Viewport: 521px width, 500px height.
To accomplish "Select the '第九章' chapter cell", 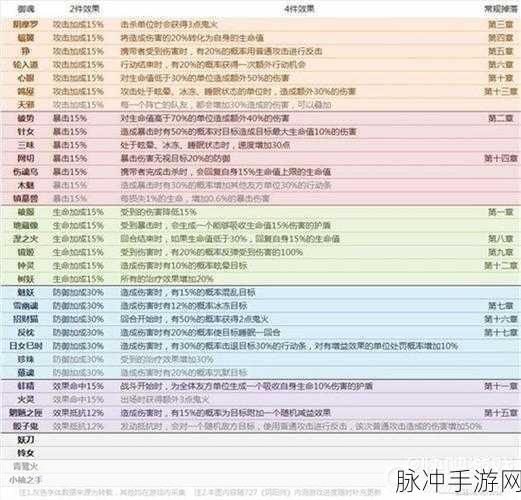I will 501,252.
